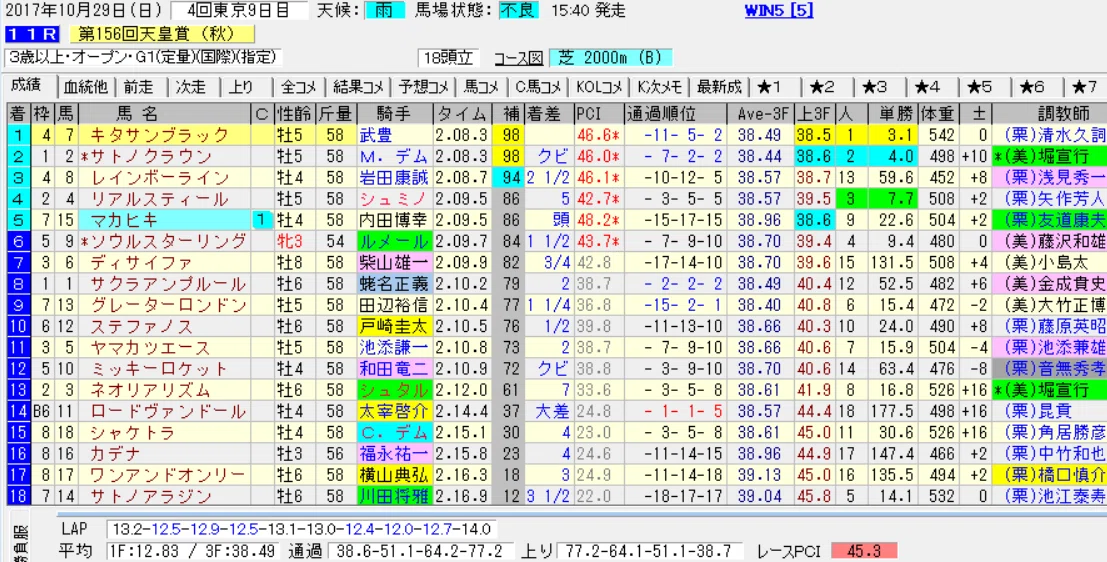Open the 馬コメ tab
This screenshot has height=562, width=1107.
[x=481, y=88]
